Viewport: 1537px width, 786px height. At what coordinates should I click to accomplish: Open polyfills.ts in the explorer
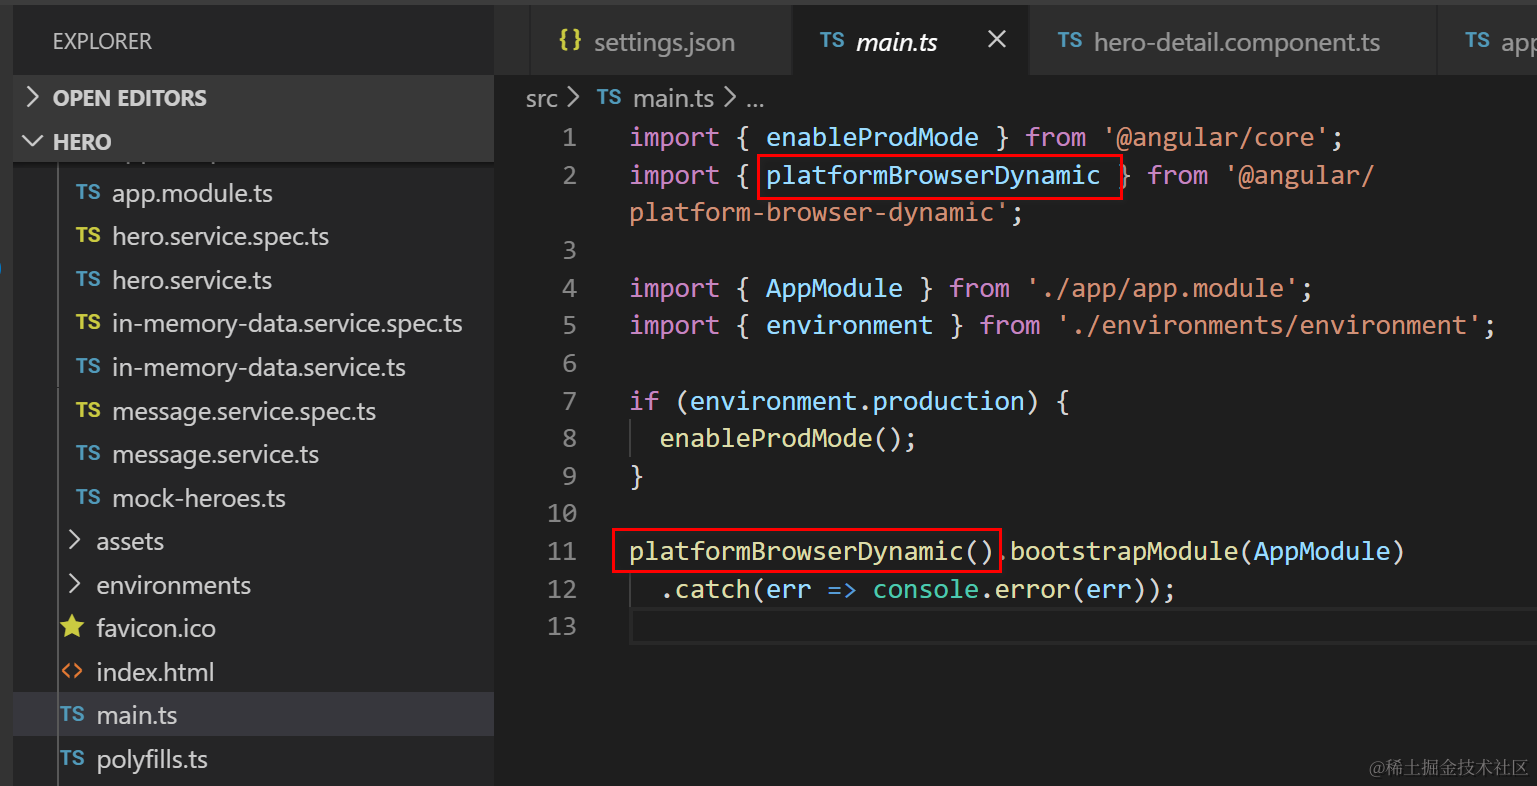152,759
